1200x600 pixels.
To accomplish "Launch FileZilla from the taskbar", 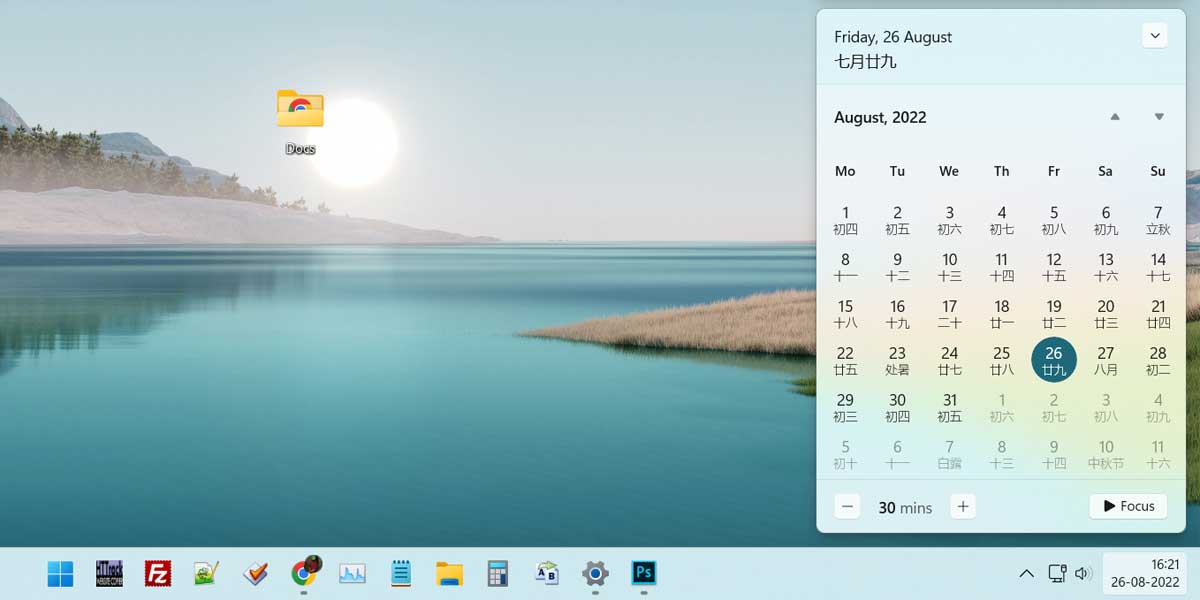I will click(x=158, y=573).
